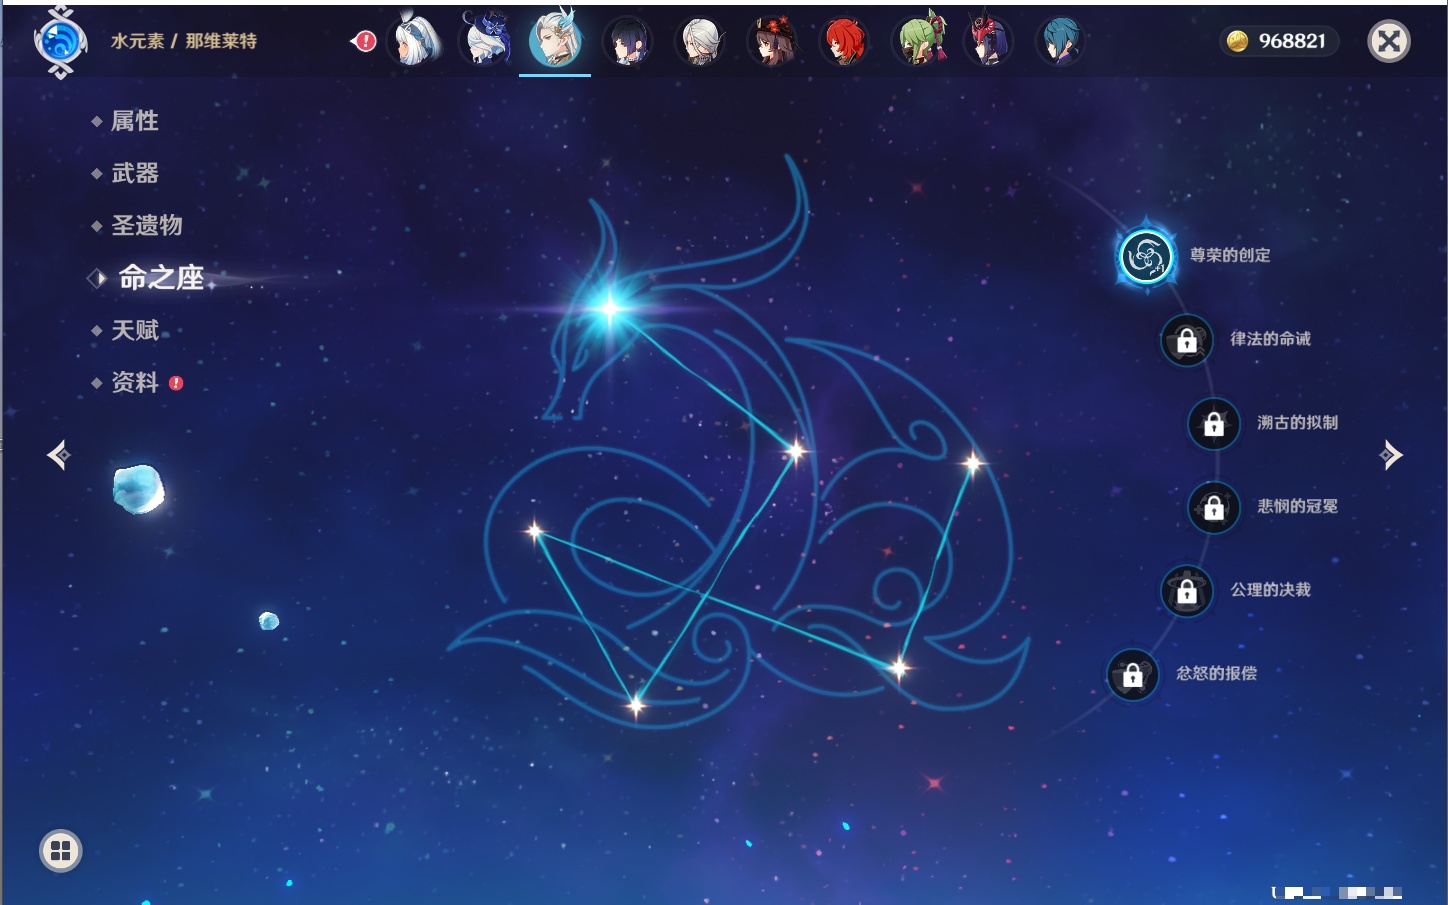The height and width of the screenshot is (905, 1448).
Task: Select the avatar wearing a red tengu mask
Action: coord(988,41)
